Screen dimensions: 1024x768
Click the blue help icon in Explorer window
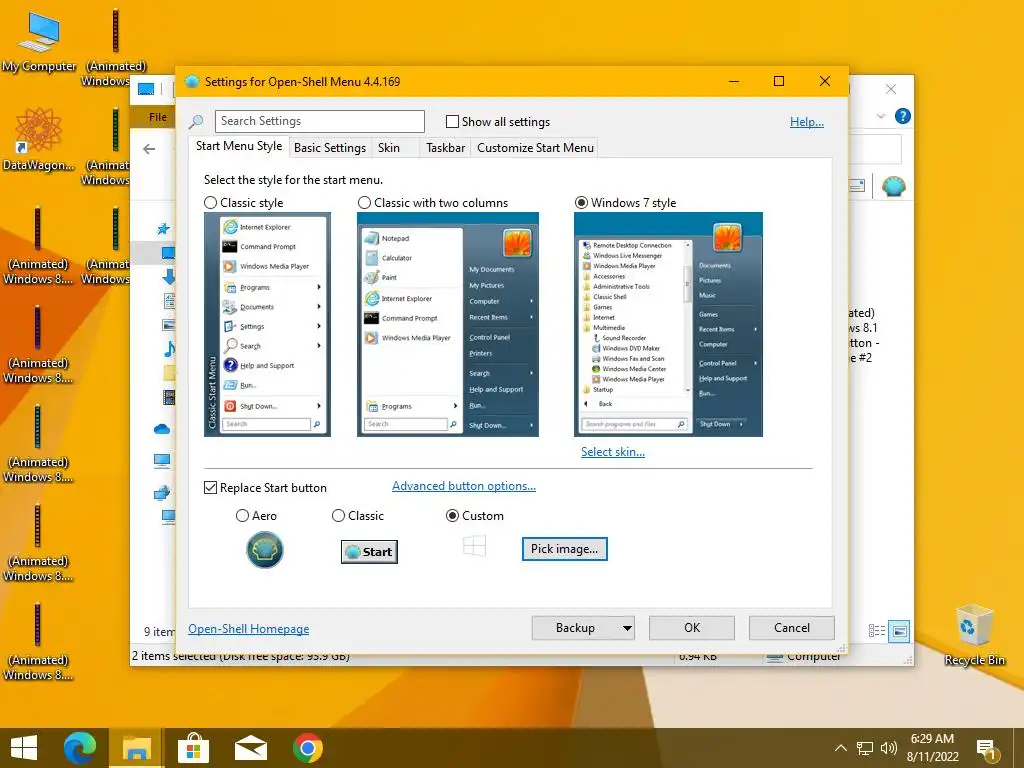click(903, 116)
